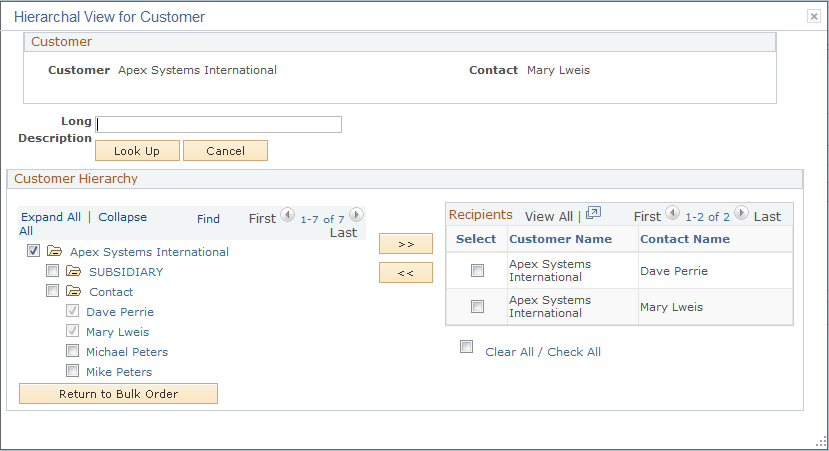Add selected contacts with >> button
The height and width of the screenshot is (451, 829).
(x=405, y=244)
